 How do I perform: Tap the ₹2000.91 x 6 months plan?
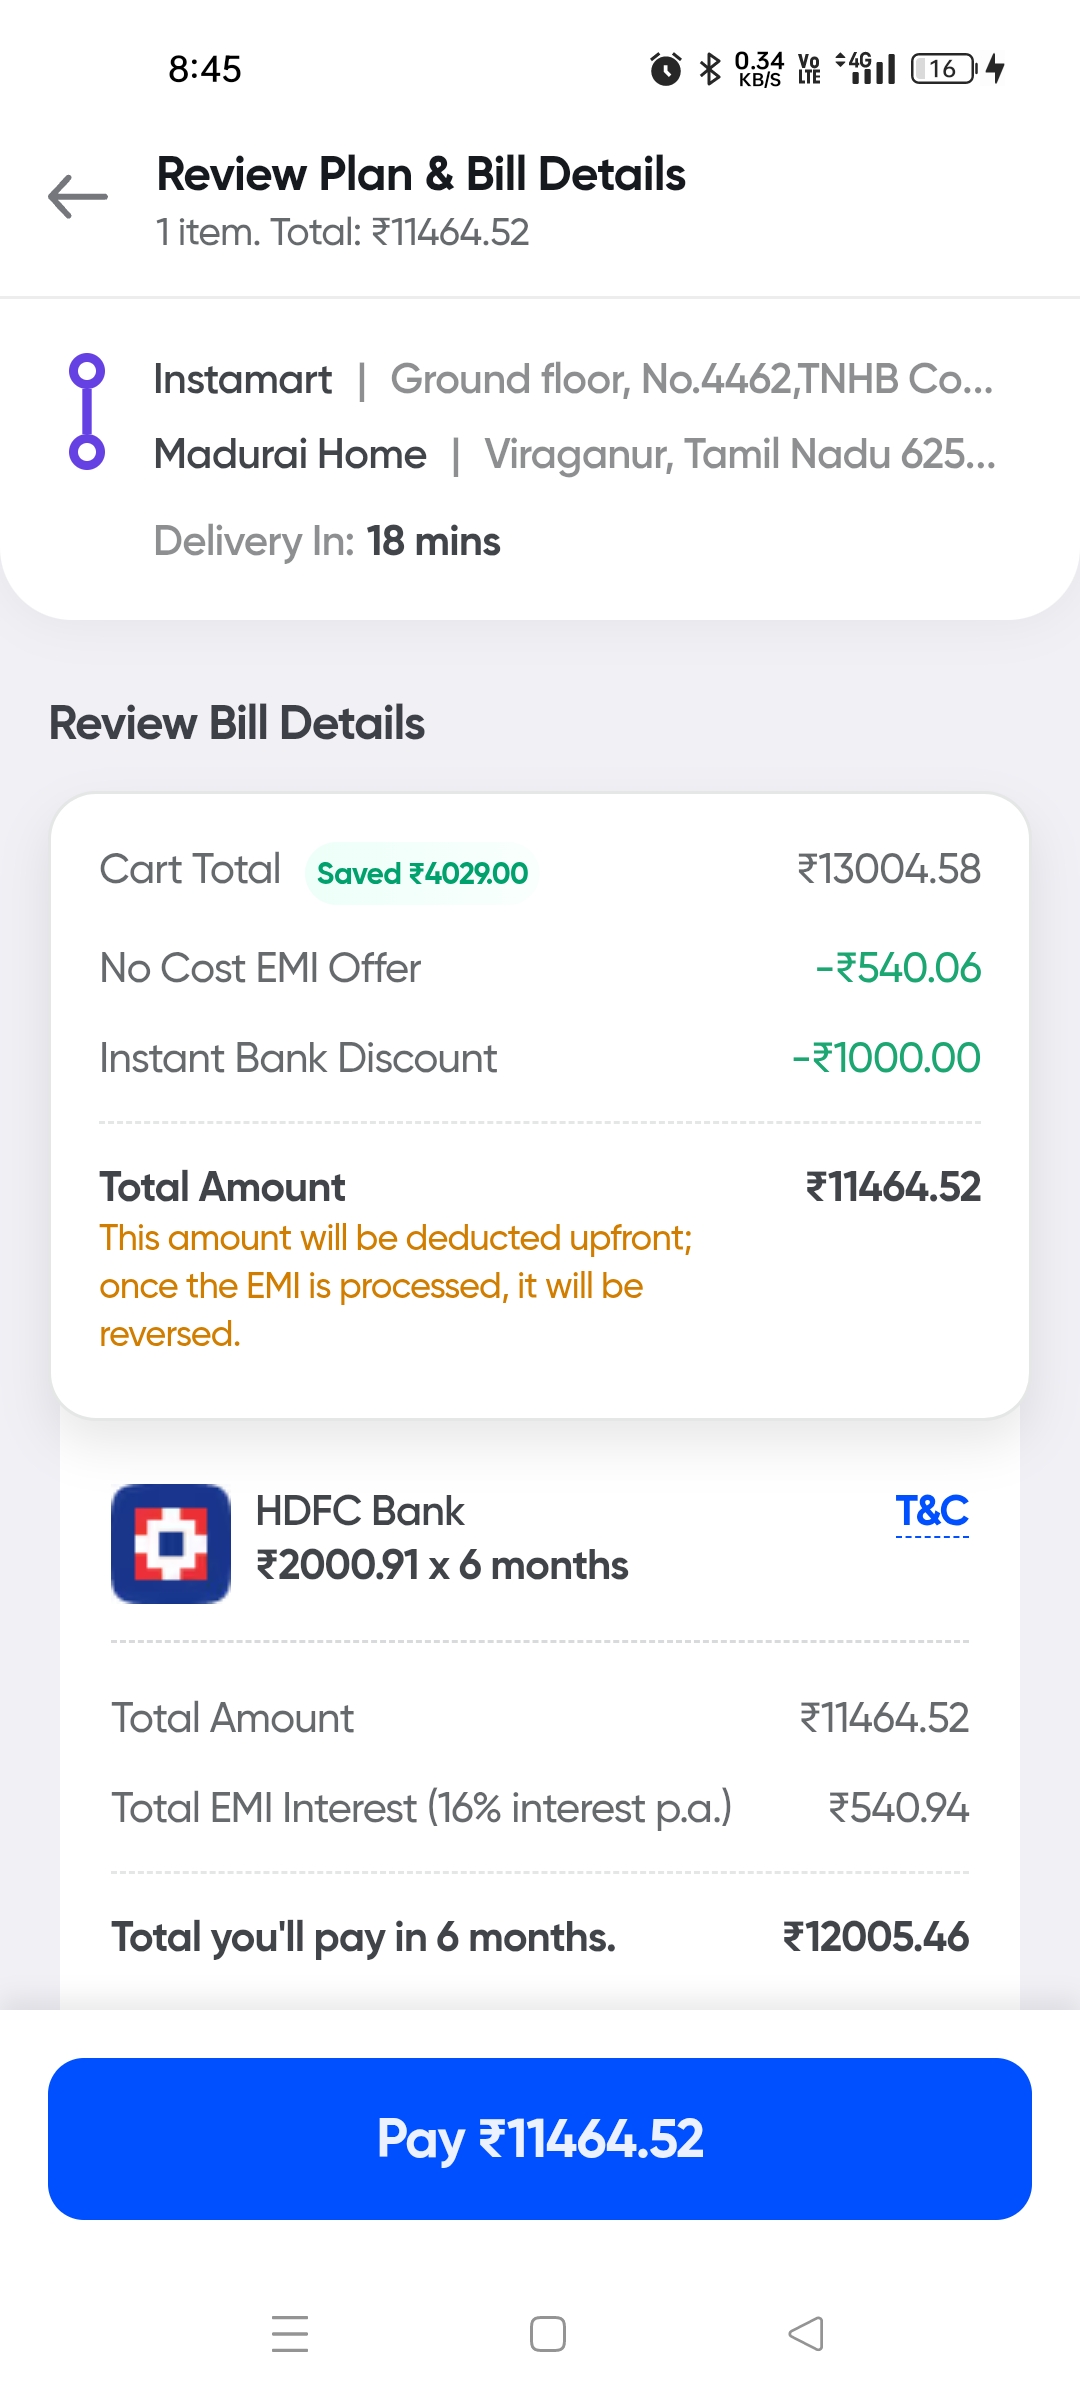[442, 1565]
